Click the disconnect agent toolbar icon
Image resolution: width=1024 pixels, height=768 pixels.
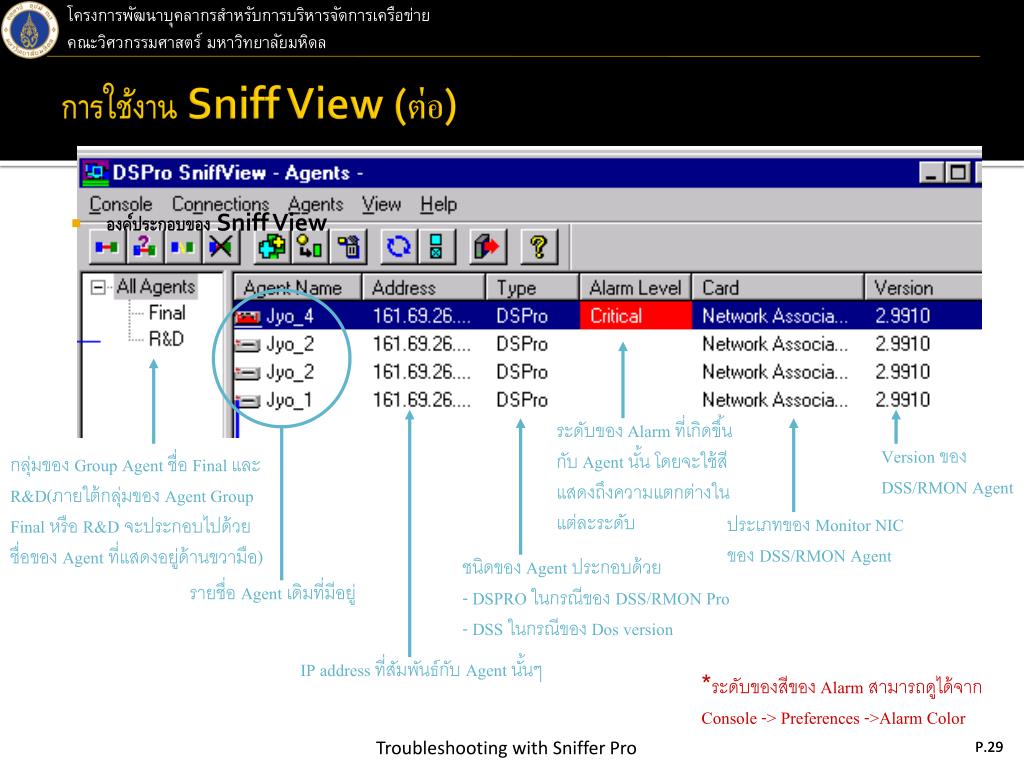[182, 247]
